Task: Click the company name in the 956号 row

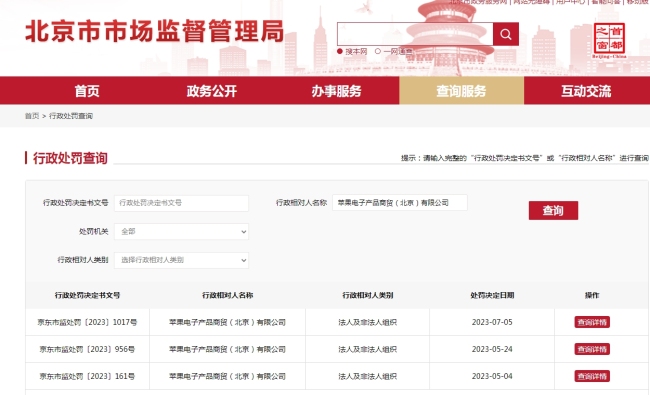Action: tap(228, 349)
